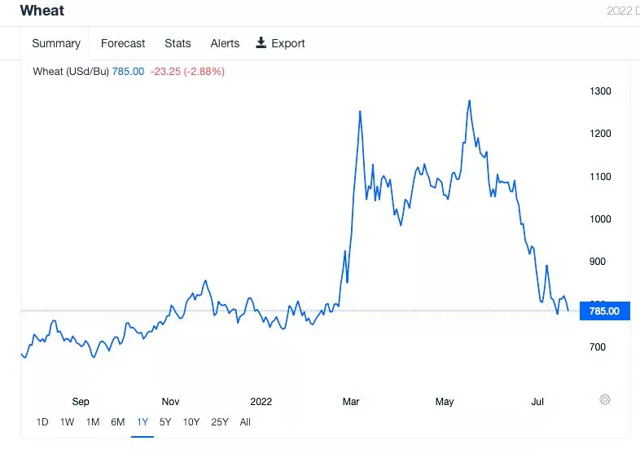Open chart settings gear icon

pos(605,399)
